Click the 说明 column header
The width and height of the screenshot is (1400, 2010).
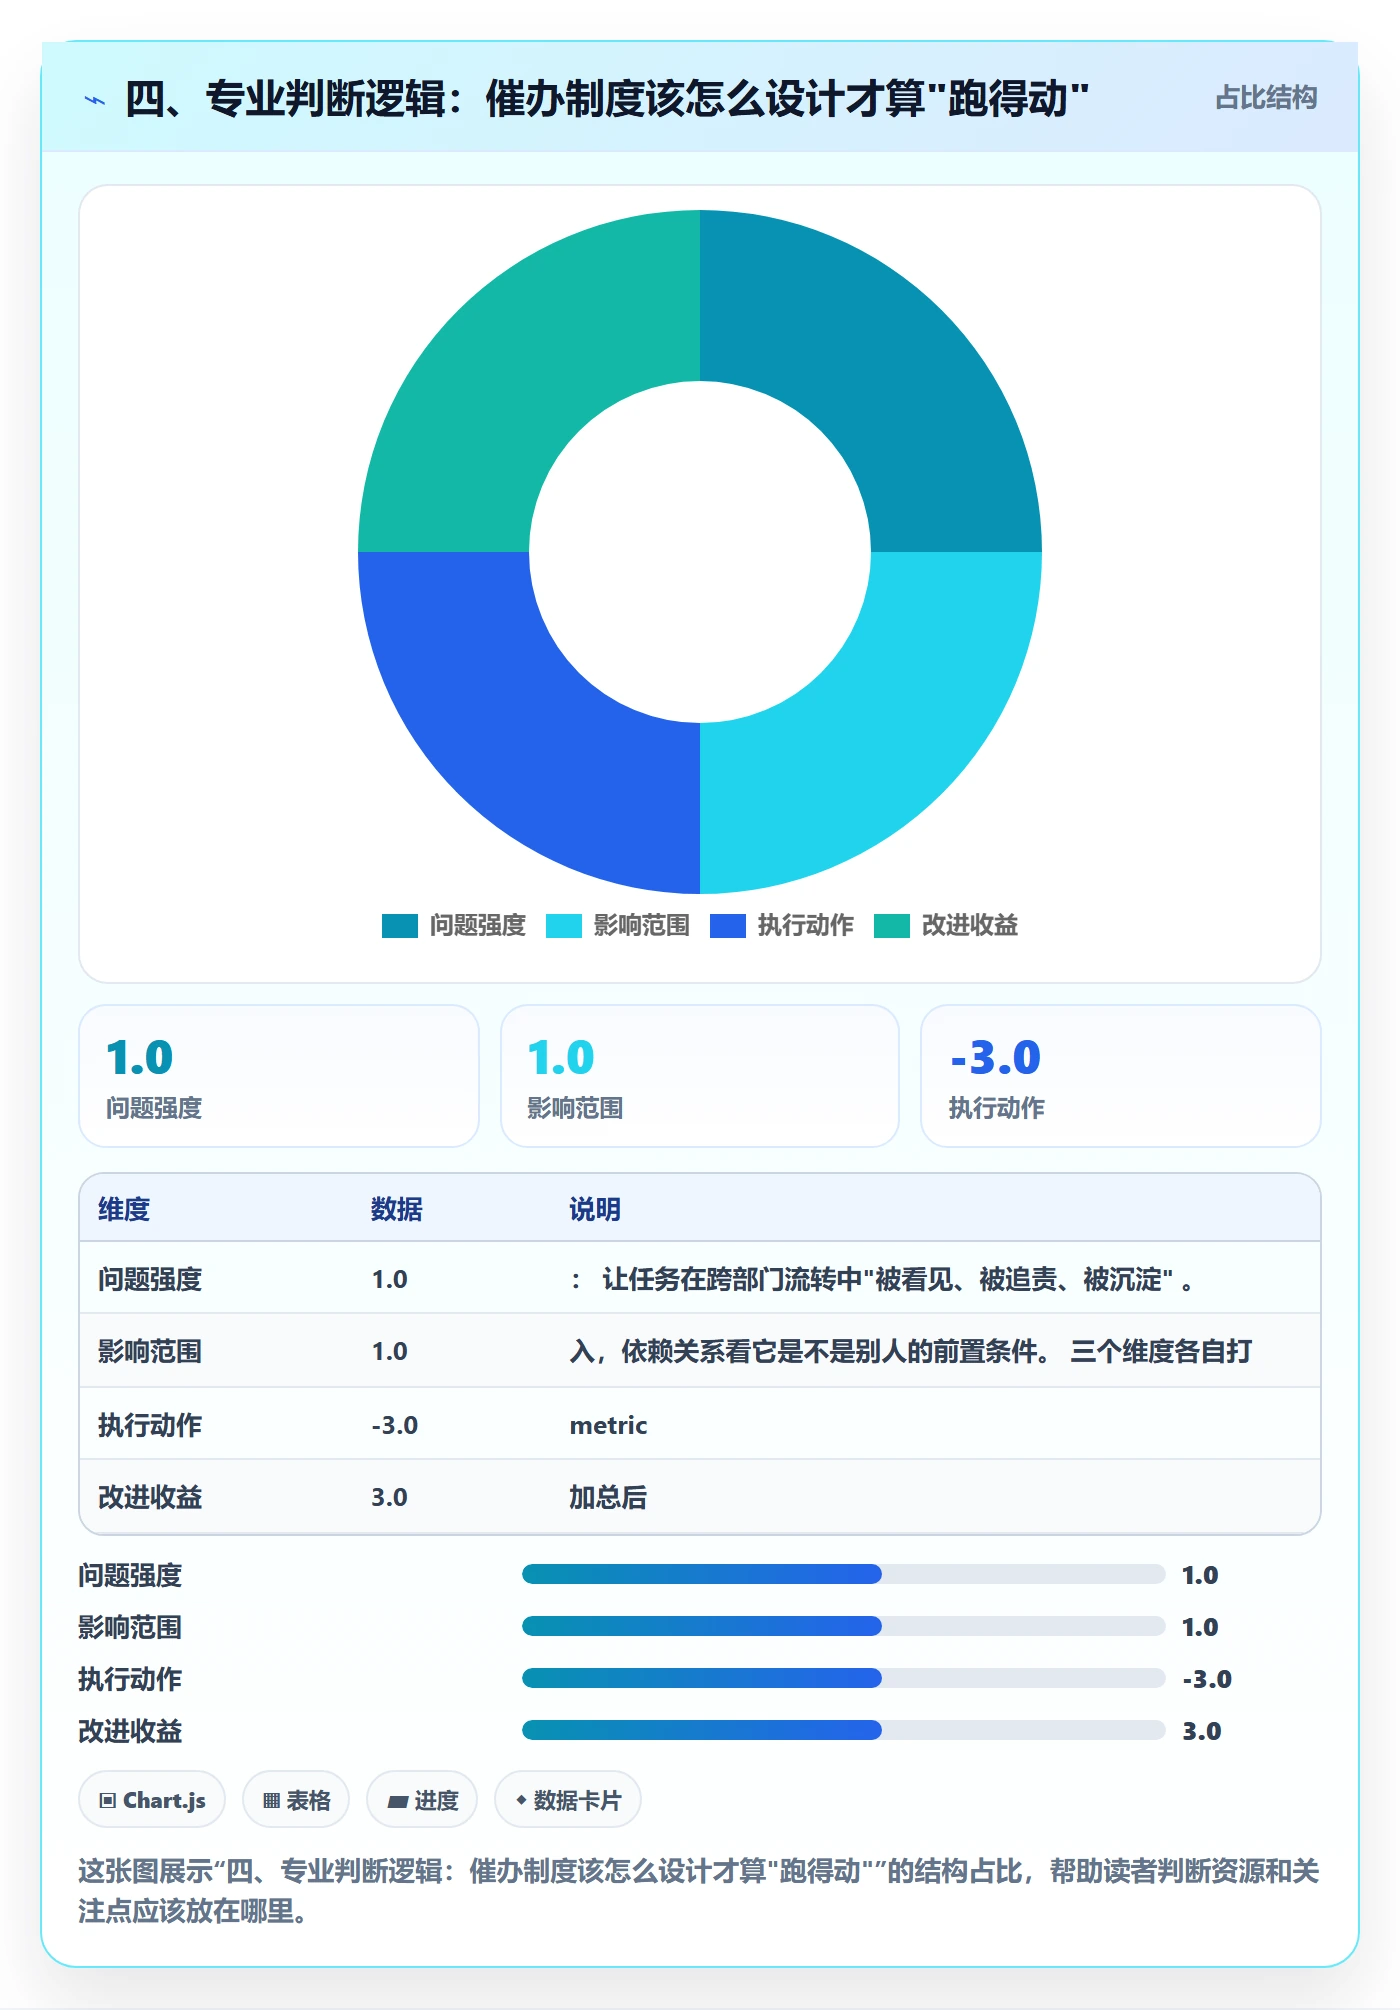pos(595,1209)
